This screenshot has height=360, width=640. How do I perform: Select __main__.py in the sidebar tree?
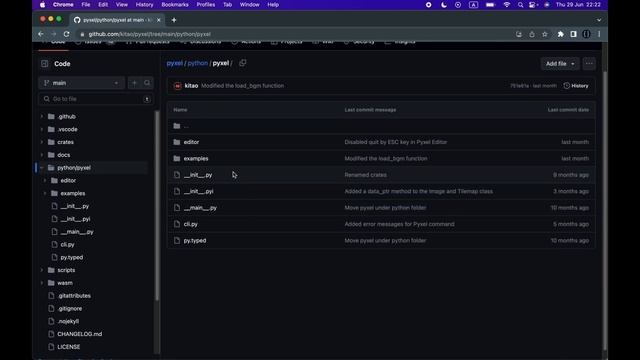pyautogui.click(x=77, y=232)
